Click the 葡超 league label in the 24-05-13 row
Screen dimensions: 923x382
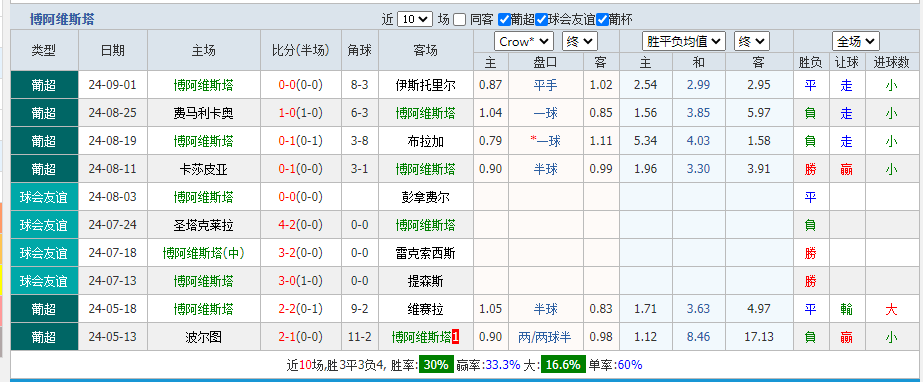(x=44, y=337)
